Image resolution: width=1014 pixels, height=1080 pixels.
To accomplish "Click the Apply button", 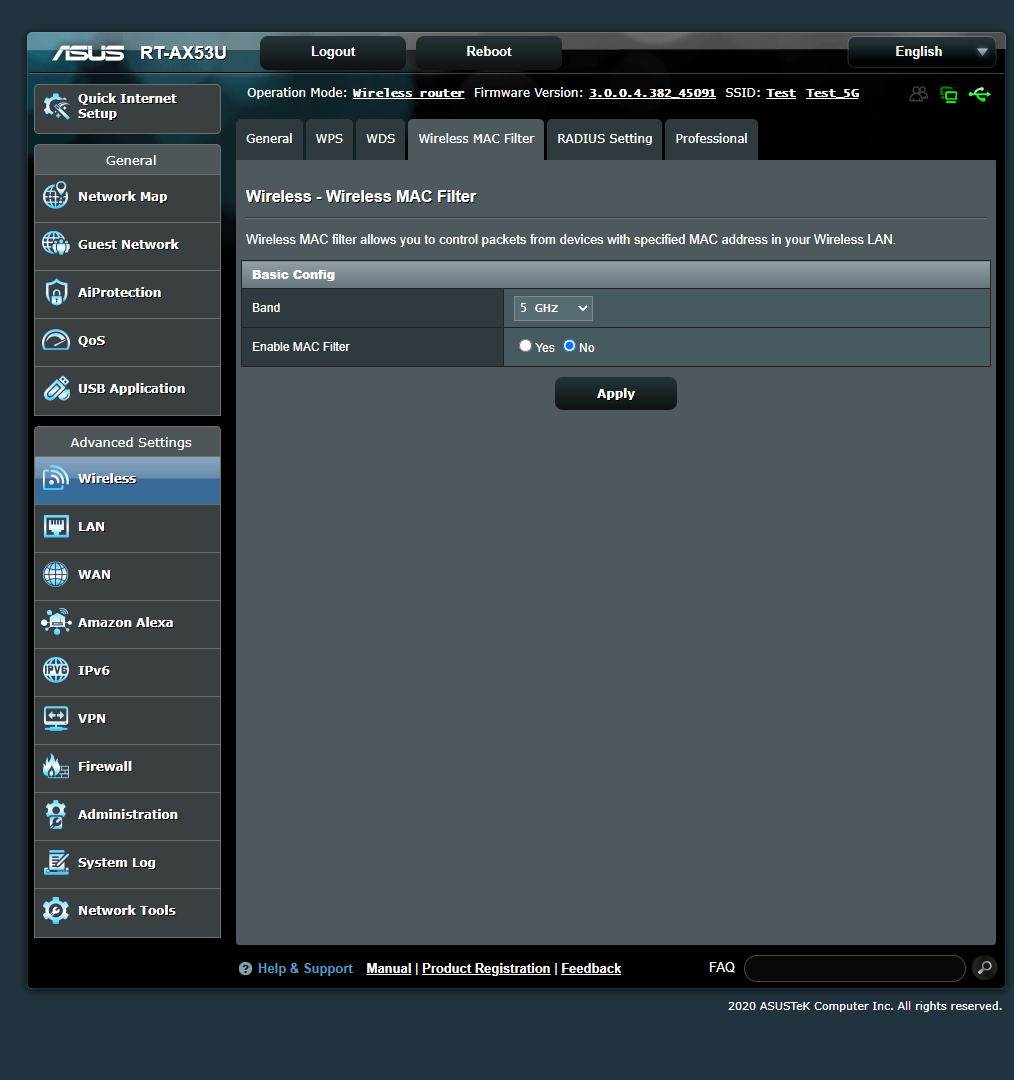I will tap(616, 393).
